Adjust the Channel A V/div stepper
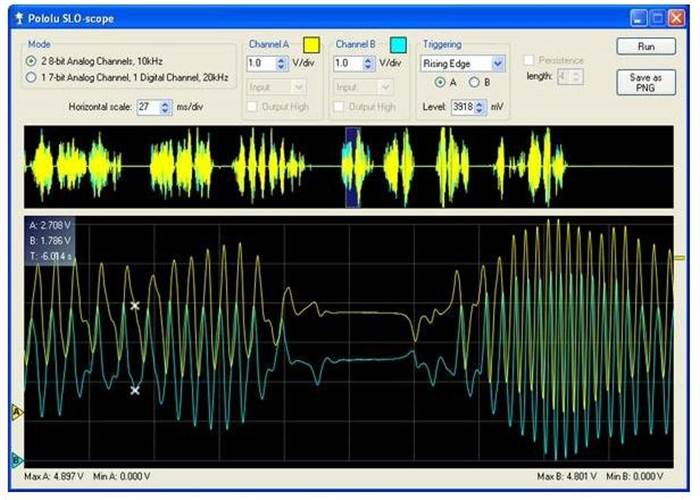Image resolution: width=700 pixels, height=500 pixels. point(285,63)
